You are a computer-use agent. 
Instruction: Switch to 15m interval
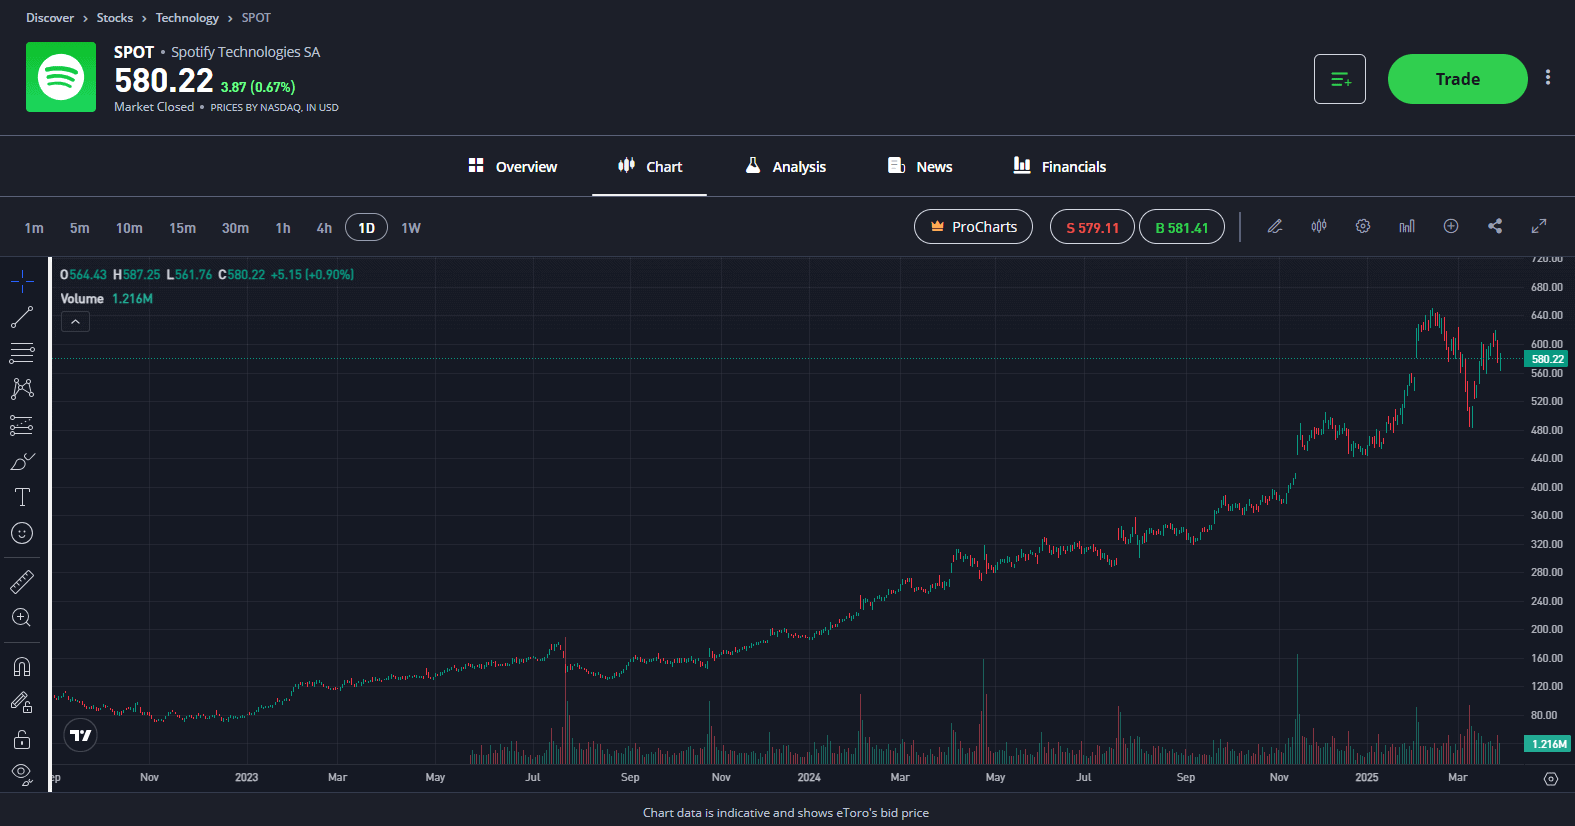[182, 228]
